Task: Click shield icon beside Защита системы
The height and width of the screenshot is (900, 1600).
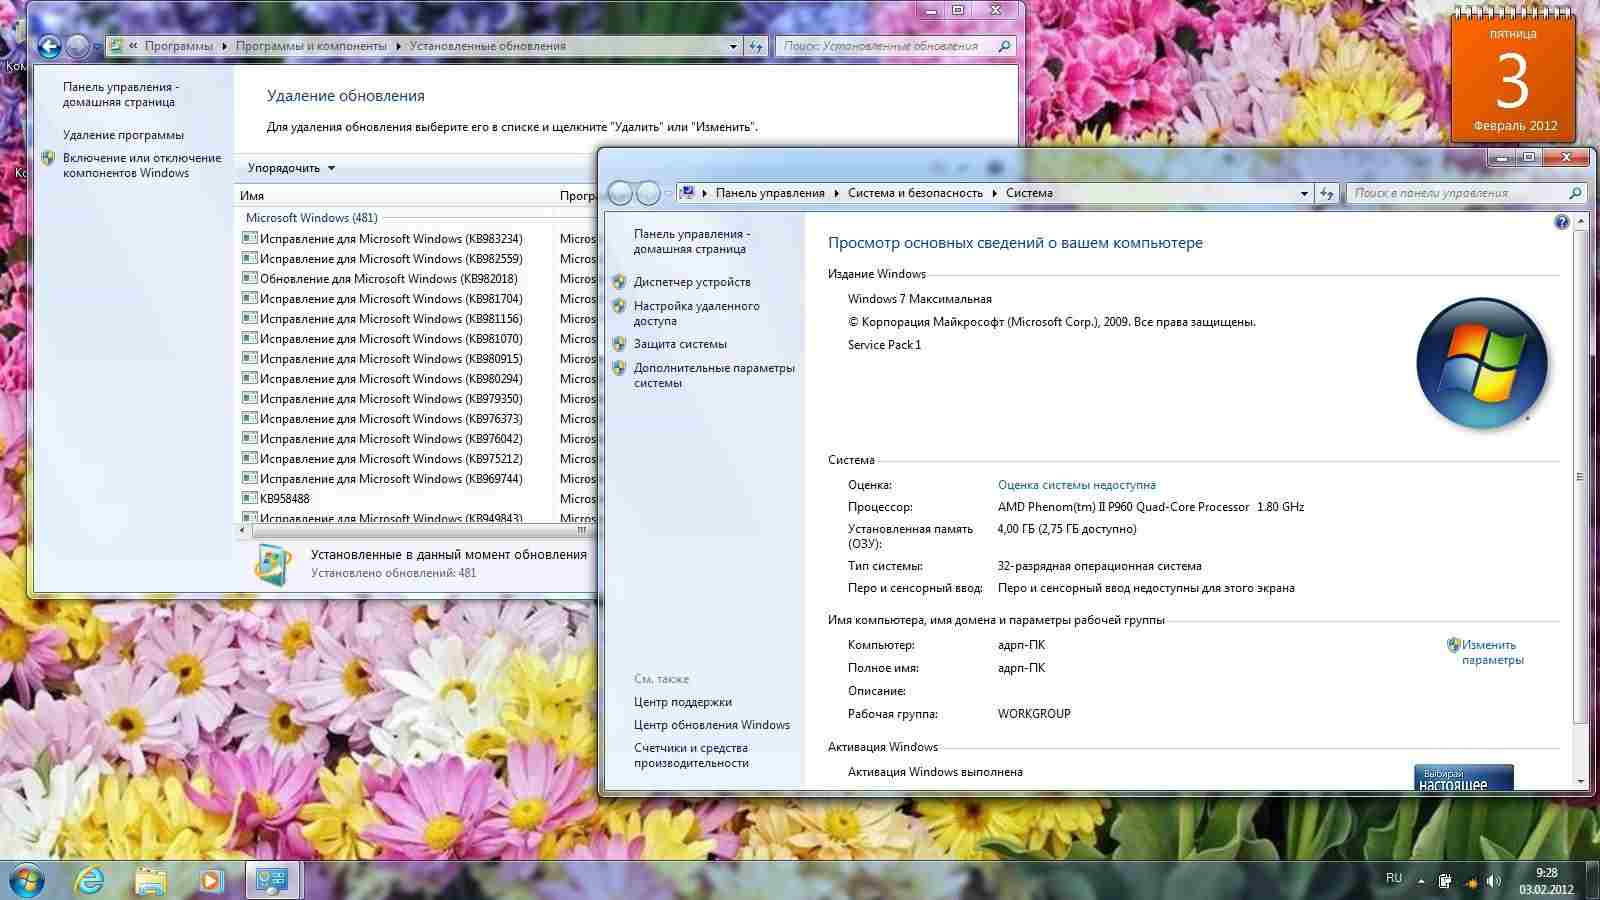Action: (x=619, y=344)
